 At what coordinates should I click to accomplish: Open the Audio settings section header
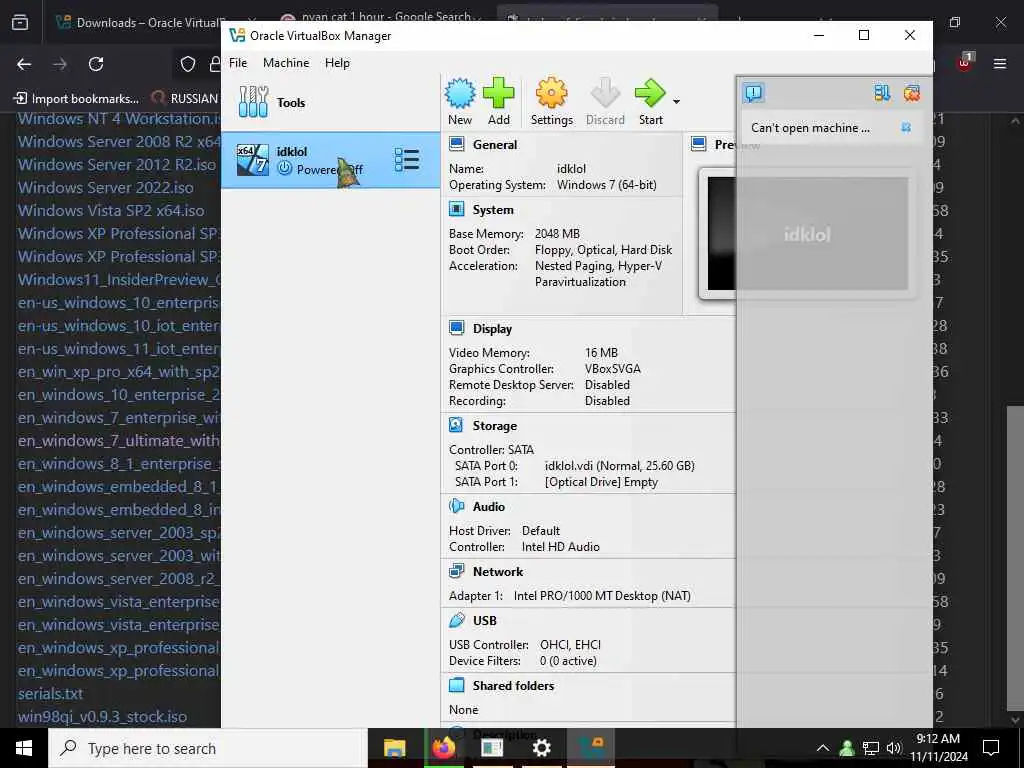pyautogui.click(x=488, y=507)
